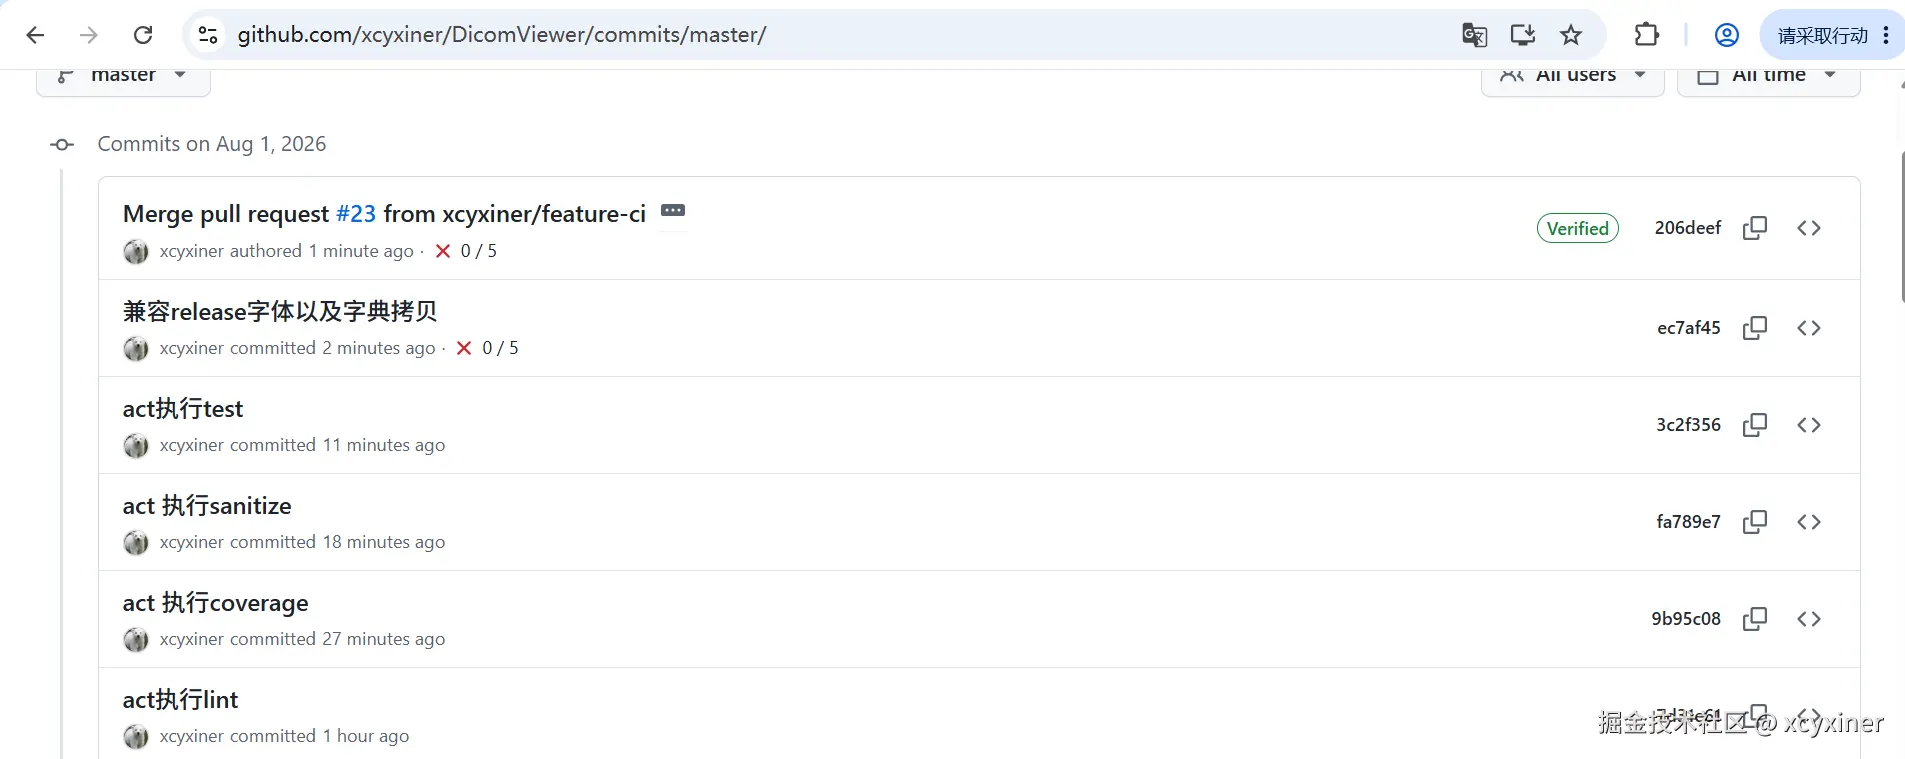This screenshot has width=1905, height=759.
Task: Open the browser extensions puzzle icon
Action: [1646, 35]
